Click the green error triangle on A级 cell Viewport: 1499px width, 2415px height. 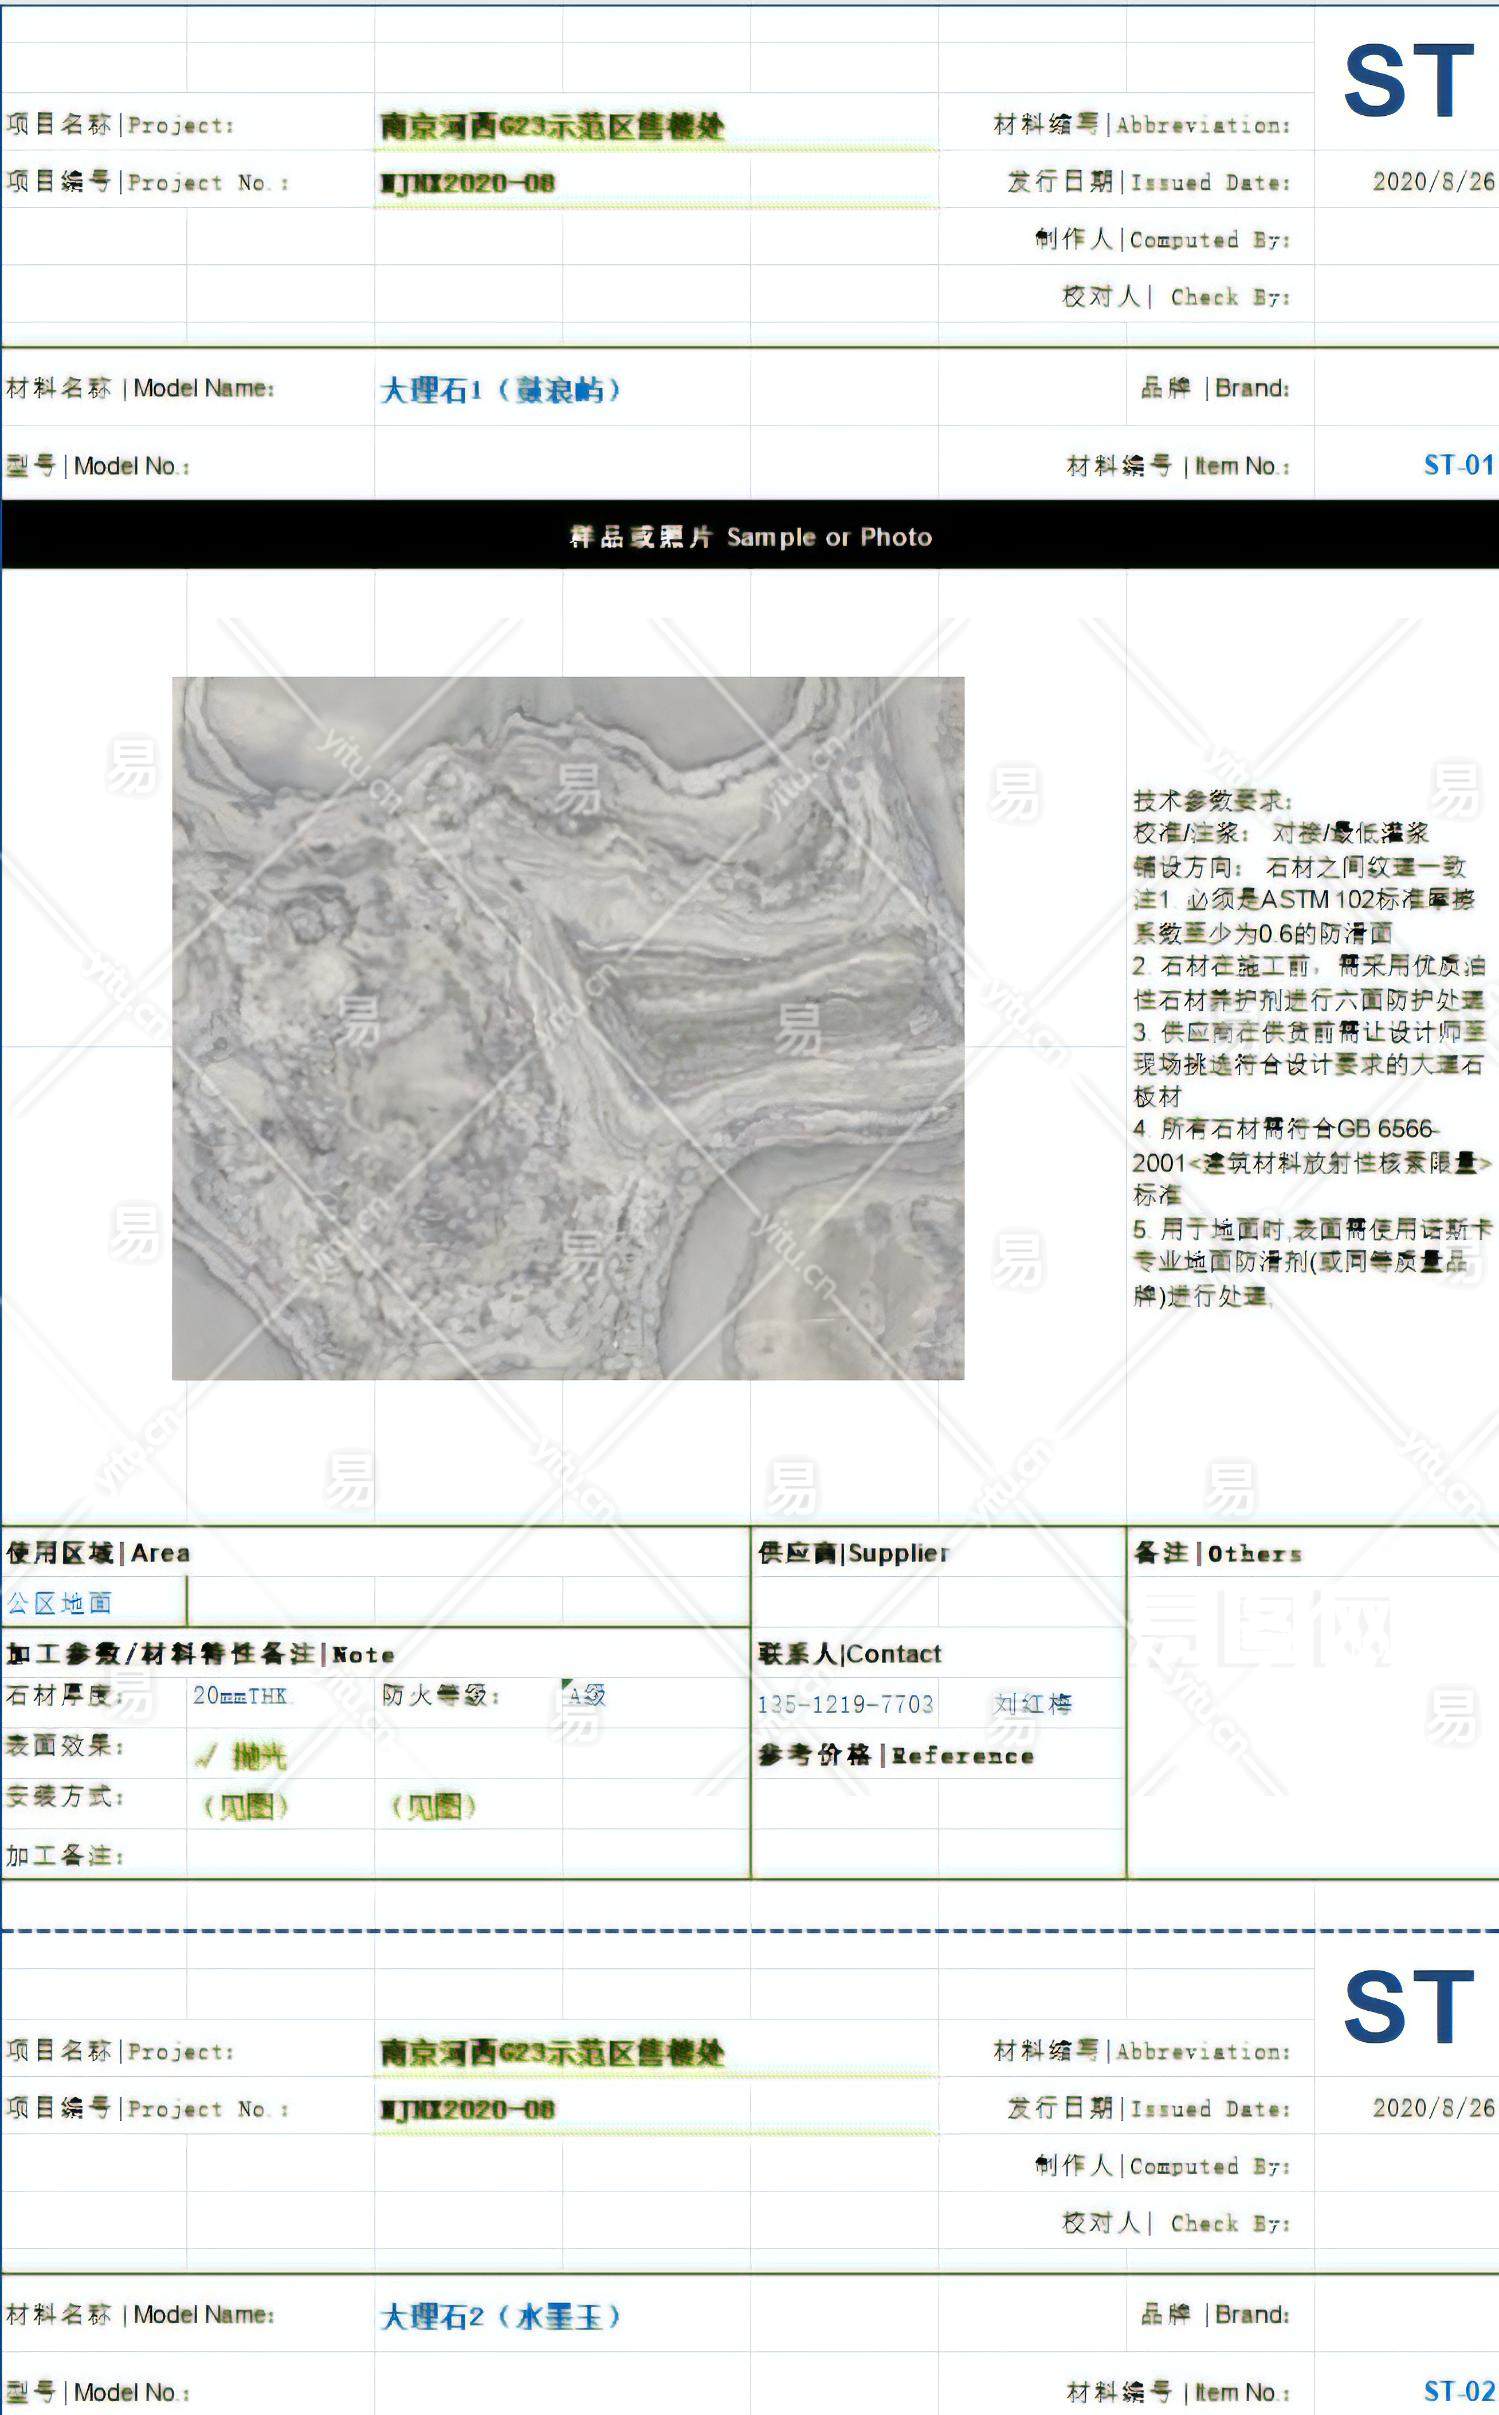[566, 1684]
